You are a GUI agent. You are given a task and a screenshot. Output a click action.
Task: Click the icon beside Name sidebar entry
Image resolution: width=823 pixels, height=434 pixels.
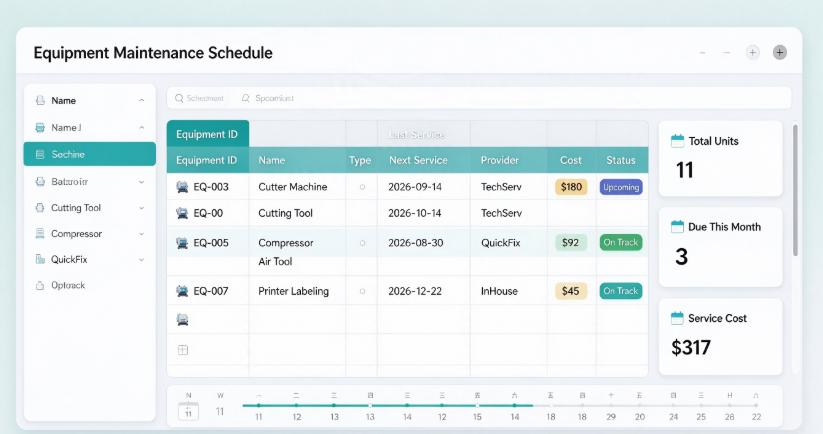(40, 100)
